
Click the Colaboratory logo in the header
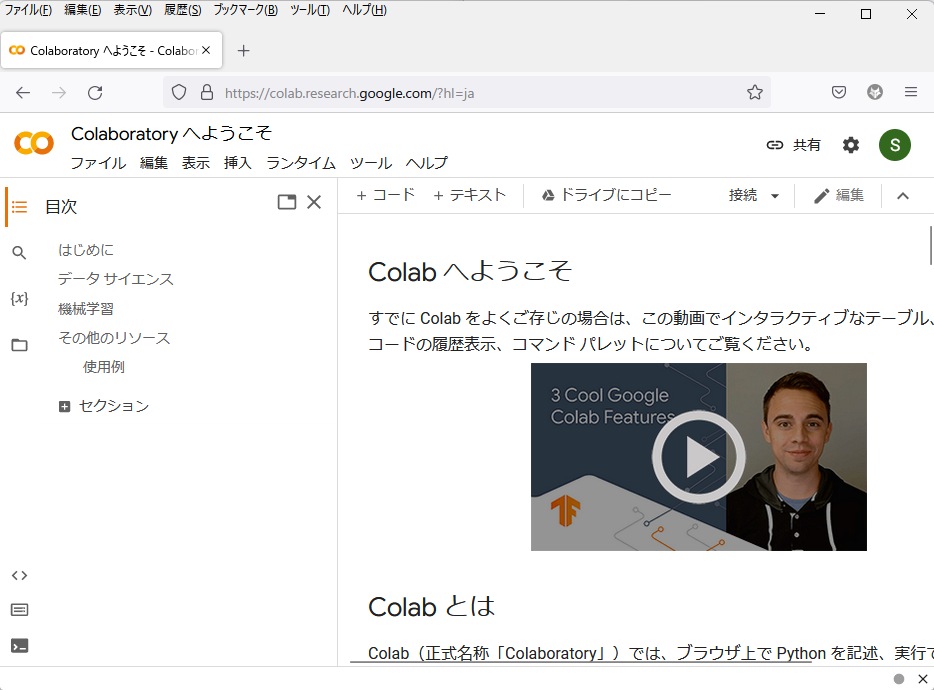[33, 143]
